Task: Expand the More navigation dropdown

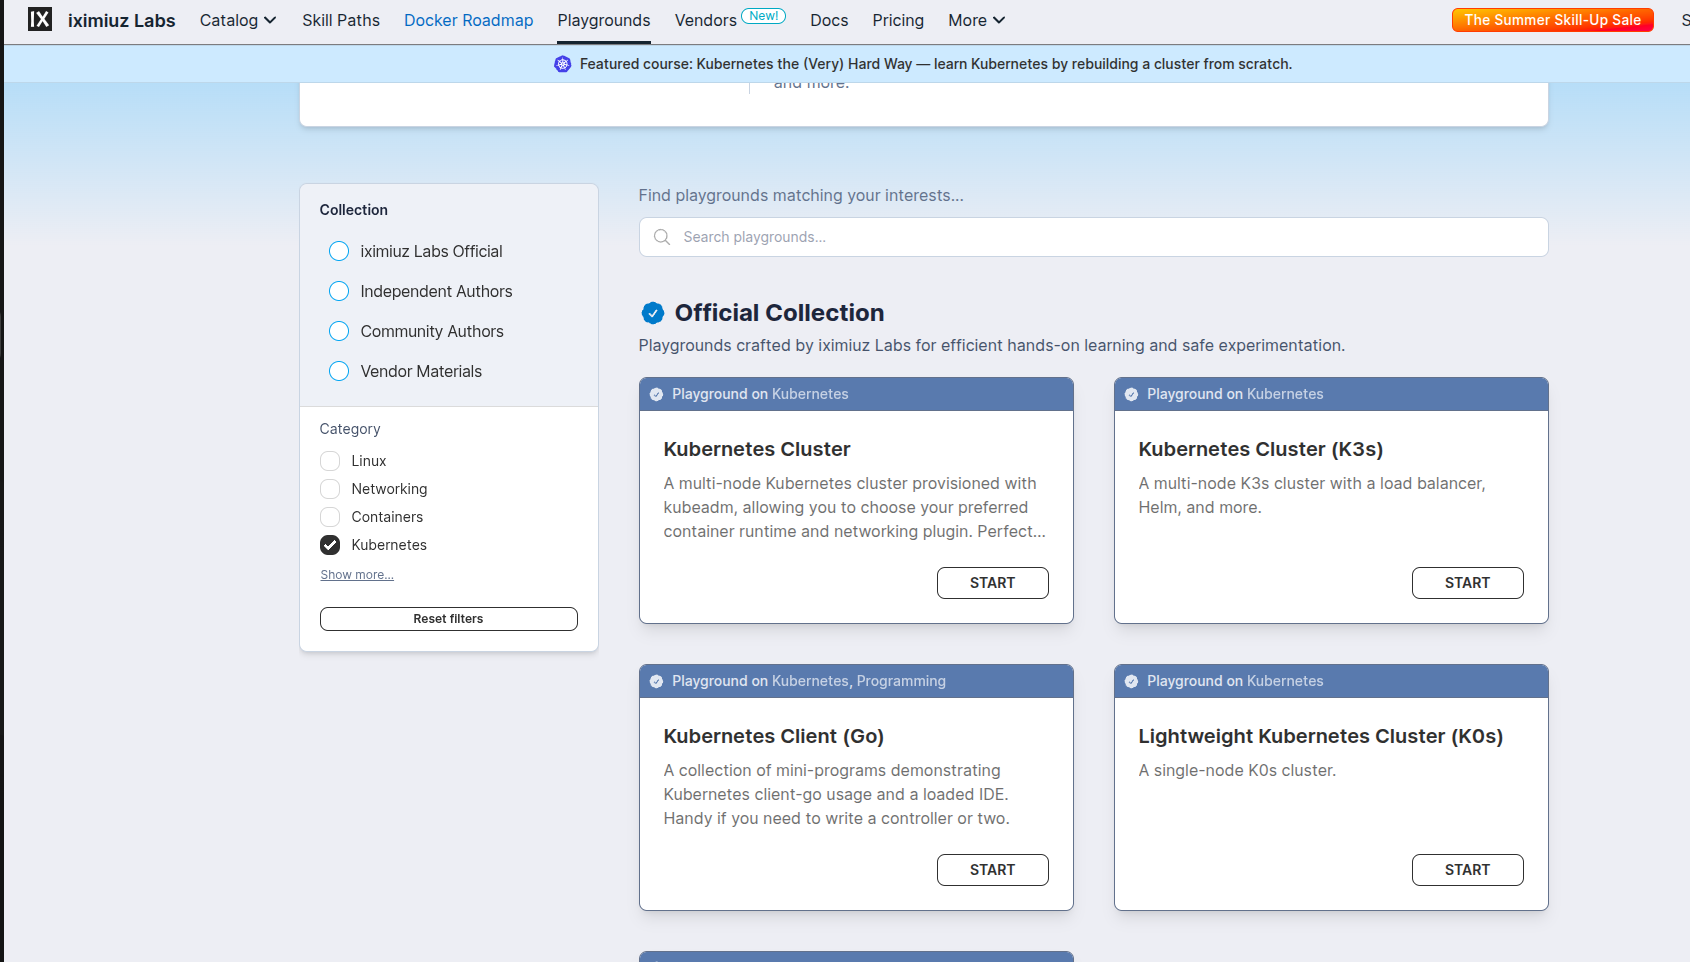Action: 976,20
